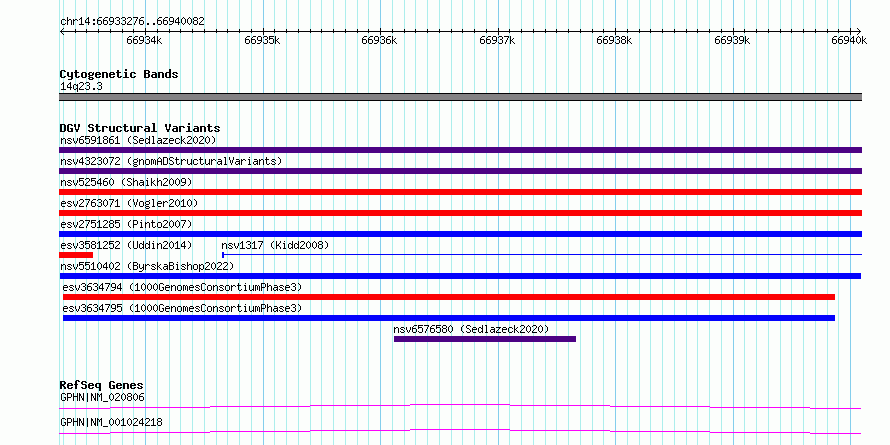Click the nsv6576580 (Sedlazeck2020) purple bar
Viewport: 890px width, 445px height.
[485, 339]
